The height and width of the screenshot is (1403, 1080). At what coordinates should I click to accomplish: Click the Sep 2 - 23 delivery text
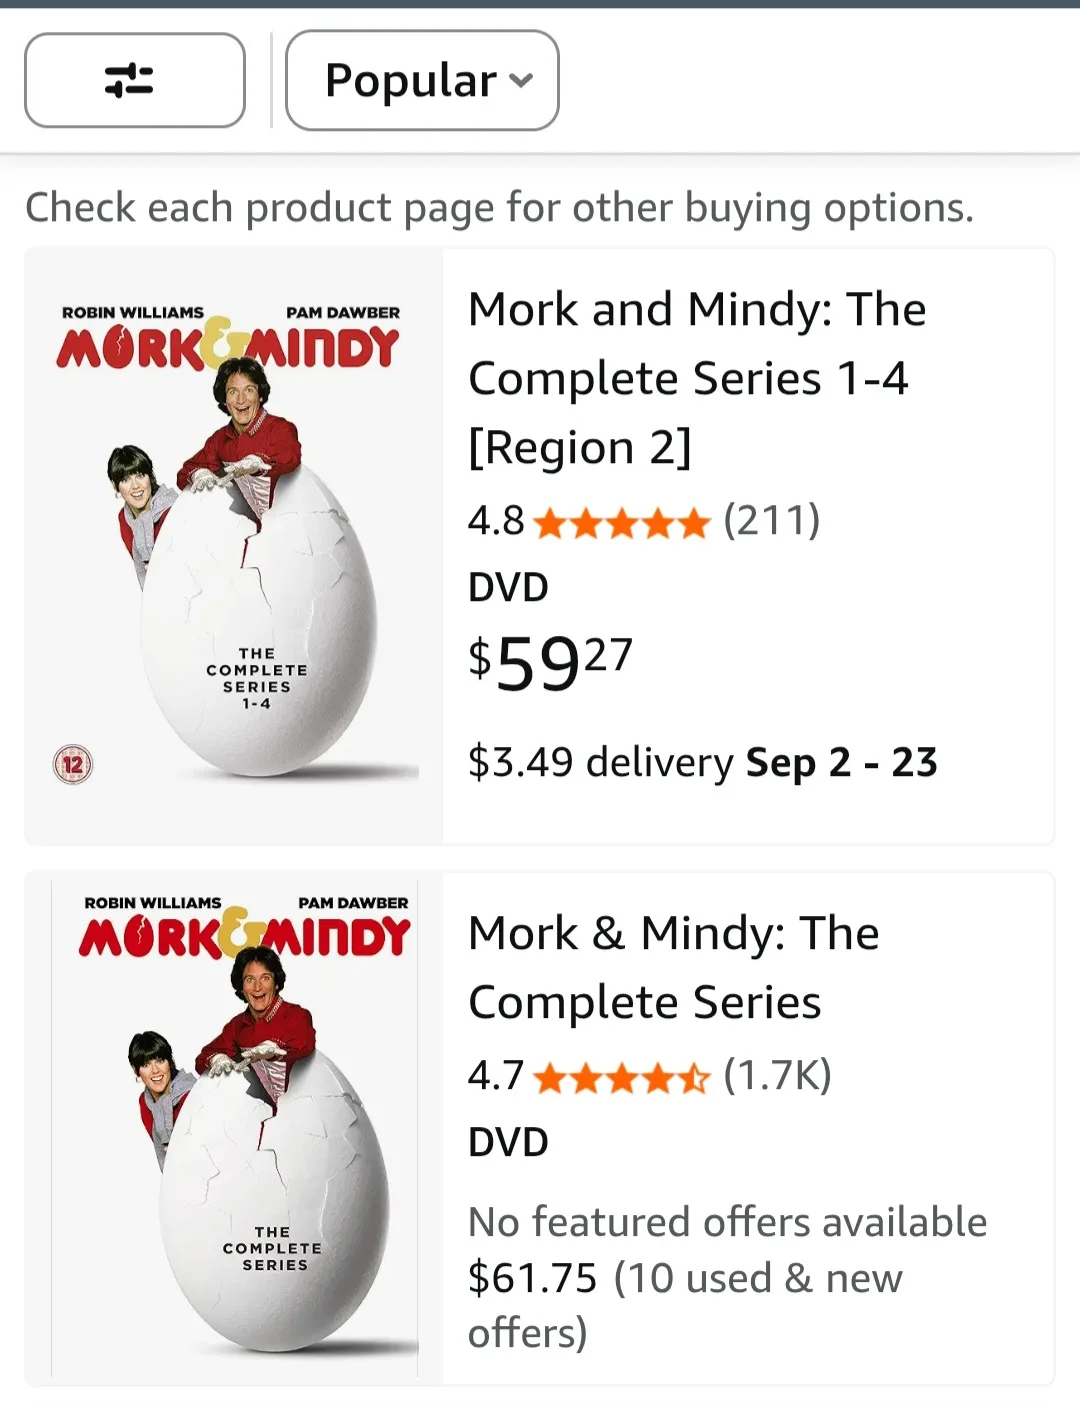[840, 762]
